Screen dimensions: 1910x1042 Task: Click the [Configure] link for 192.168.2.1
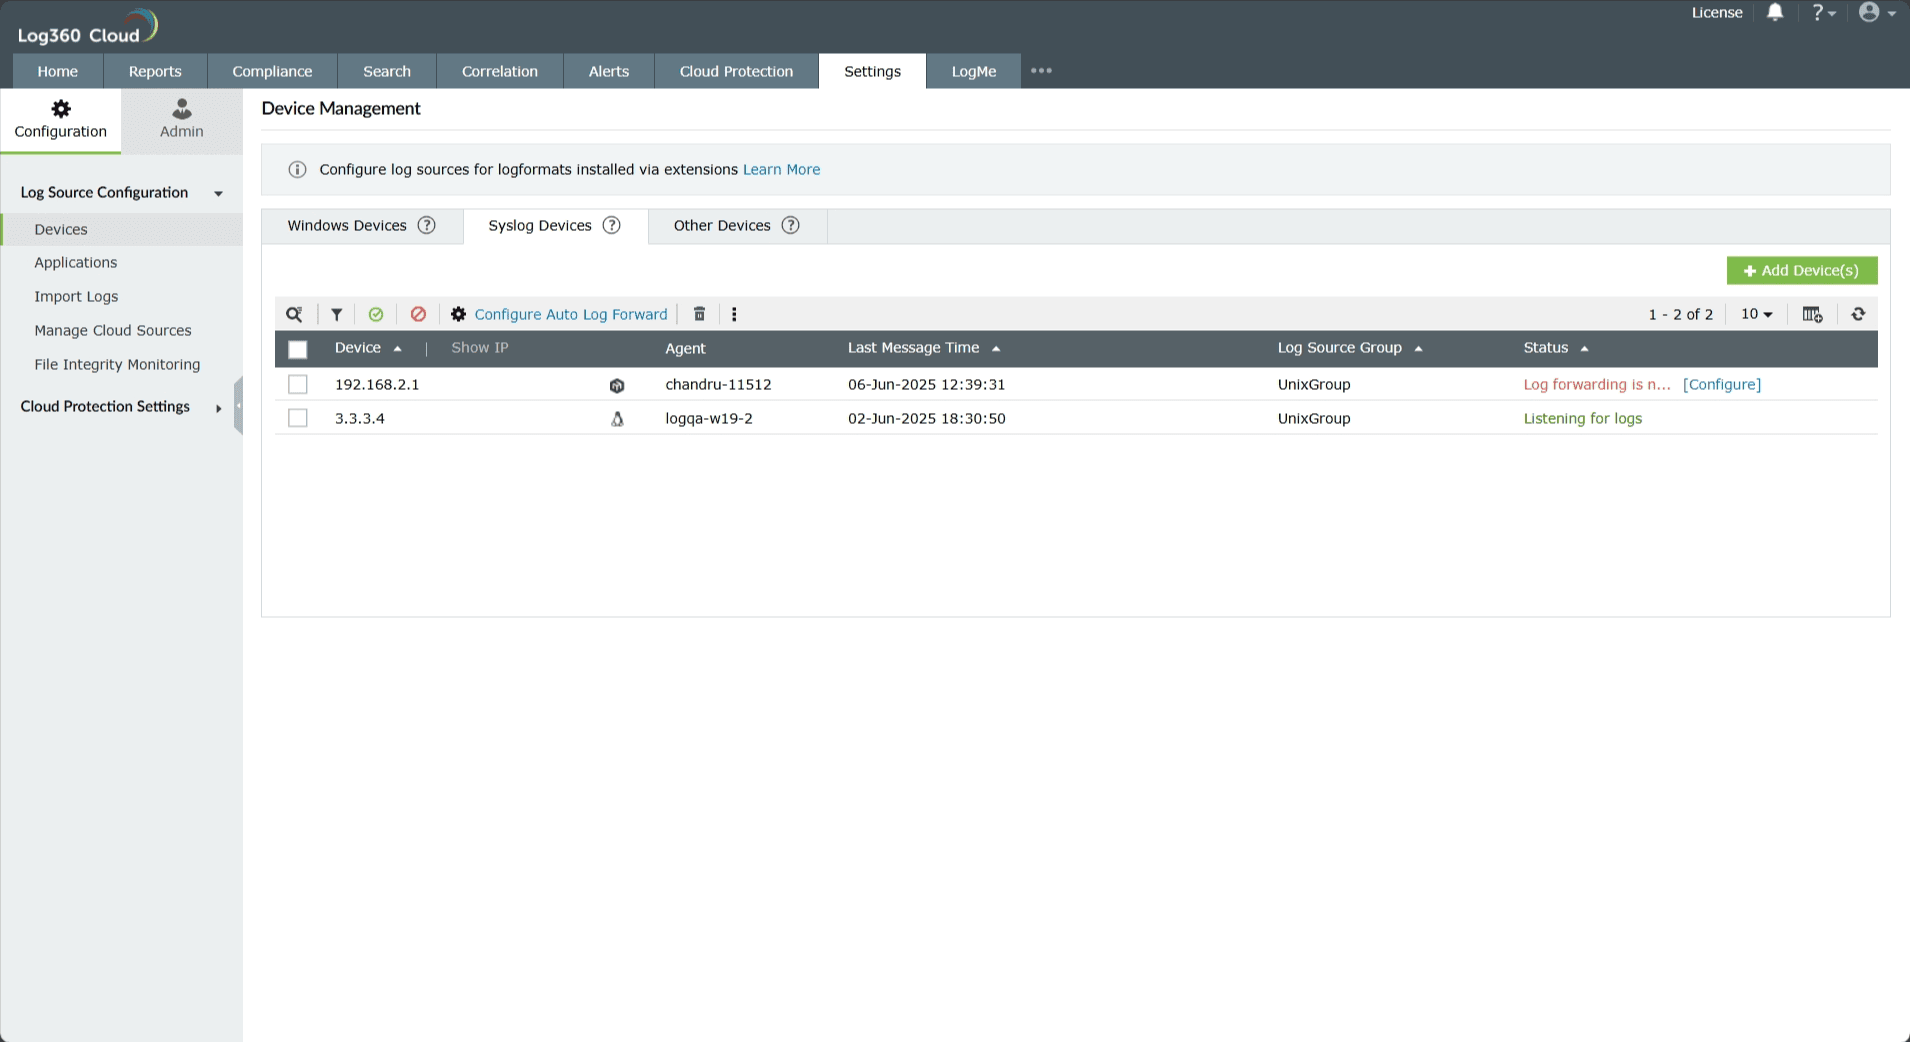click(x=1722, y=384)
